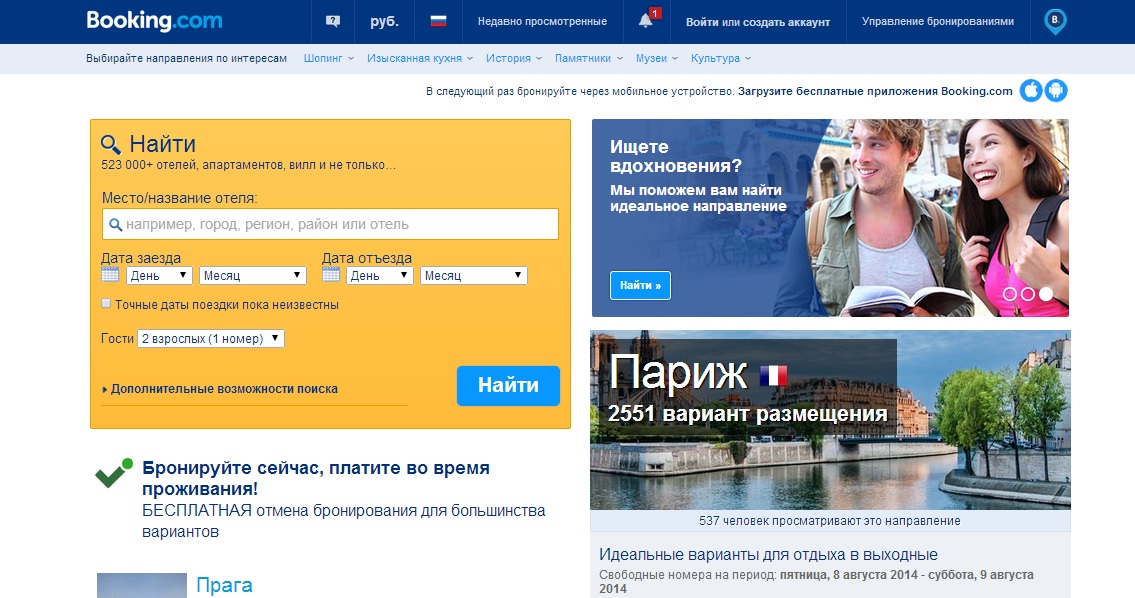Open check-in "Месяц" dropdown

pyautogui.click(x=253, y=275)
